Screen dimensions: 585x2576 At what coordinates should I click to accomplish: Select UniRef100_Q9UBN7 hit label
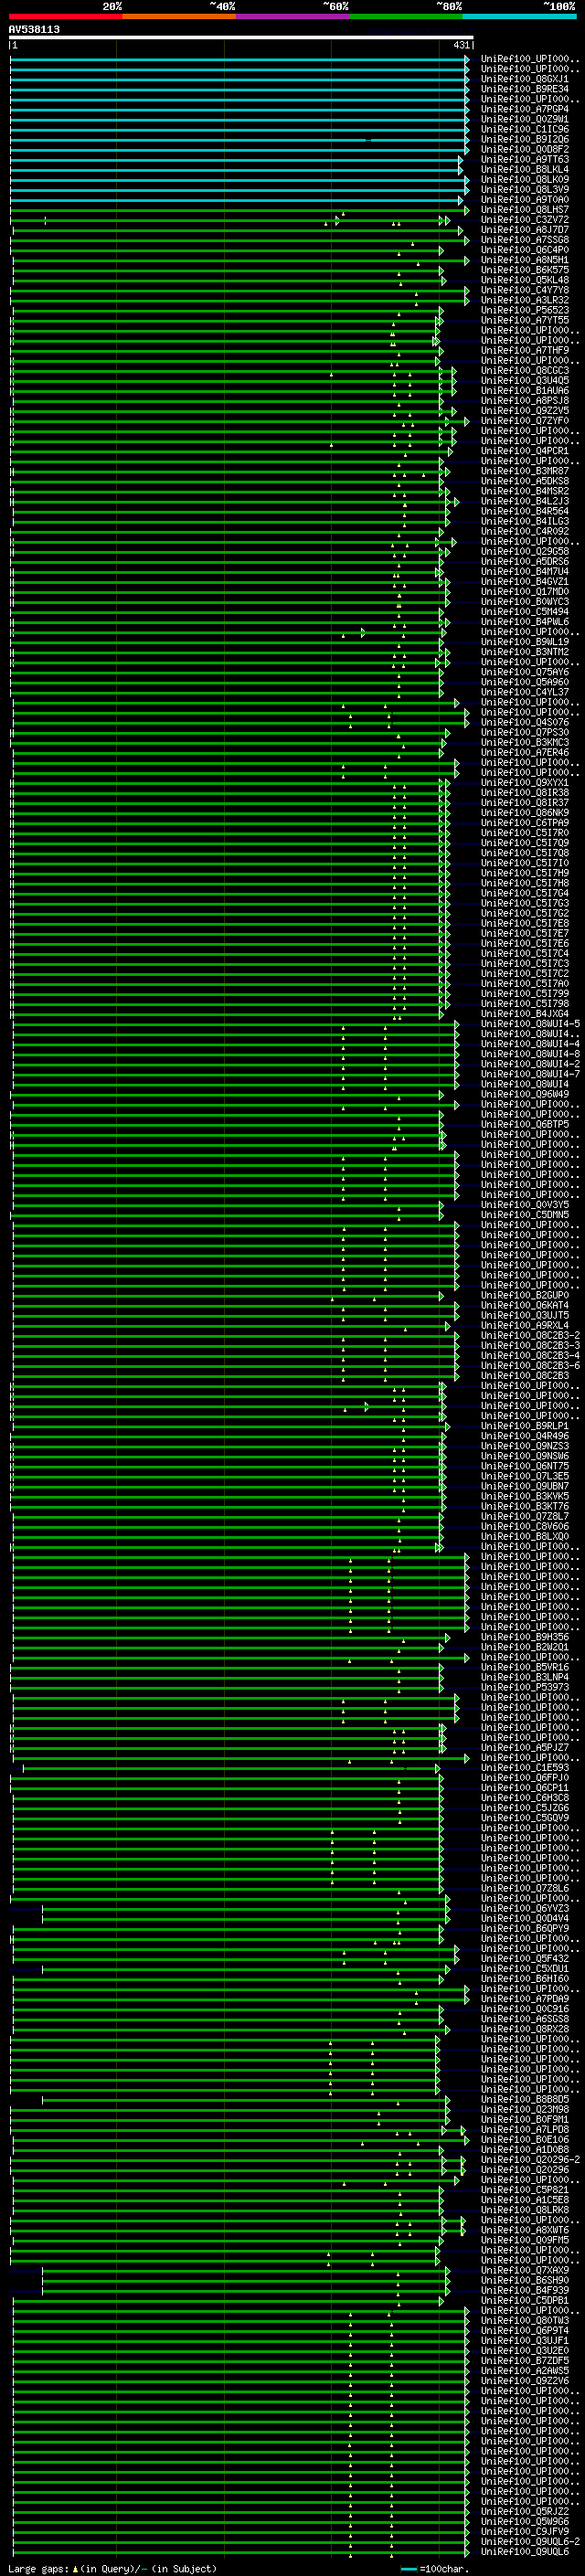click(x=525, y=1486)
